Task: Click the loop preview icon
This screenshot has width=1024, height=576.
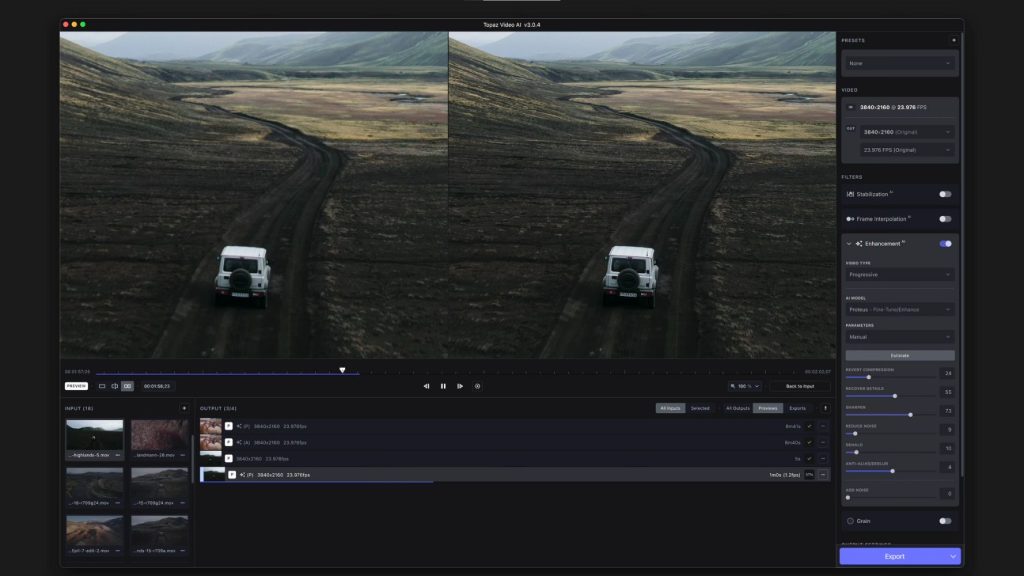Action: 477,386
